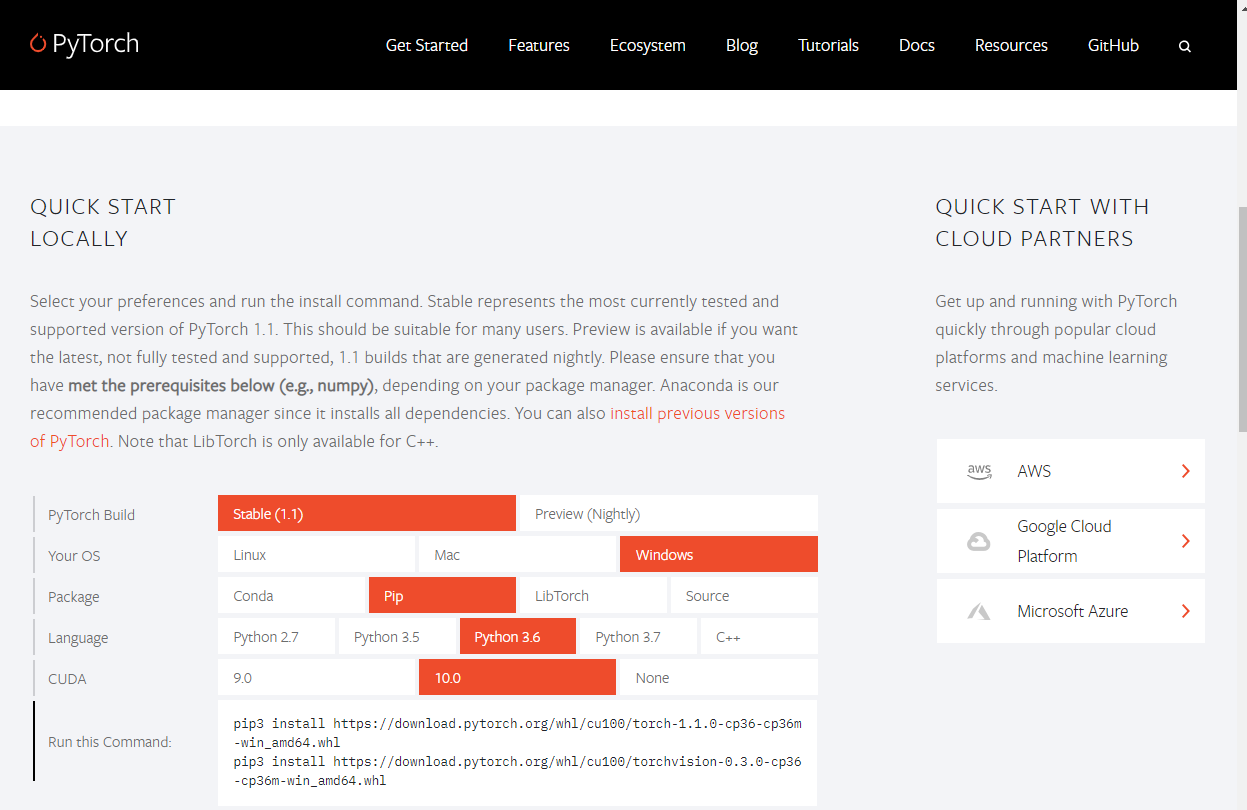1247x810 pixels.
Task: Click the Google Cloud Platform cloud icon
Action: click(x=978, y=542)
